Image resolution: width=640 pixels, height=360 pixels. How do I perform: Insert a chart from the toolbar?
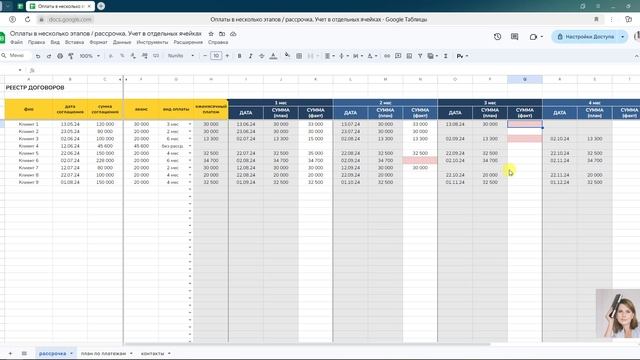click(409, 56)
